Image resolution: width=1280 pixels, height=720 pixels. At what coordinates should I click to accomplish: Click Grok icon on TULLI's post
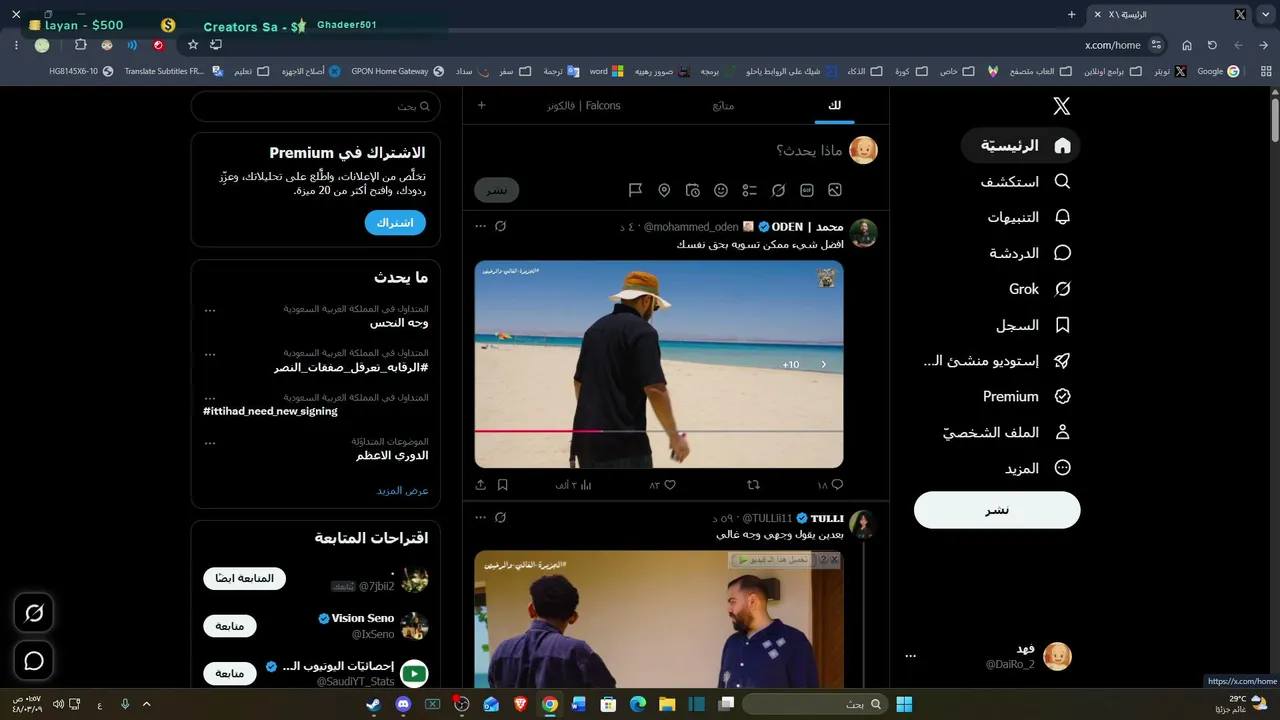point(501,517)
